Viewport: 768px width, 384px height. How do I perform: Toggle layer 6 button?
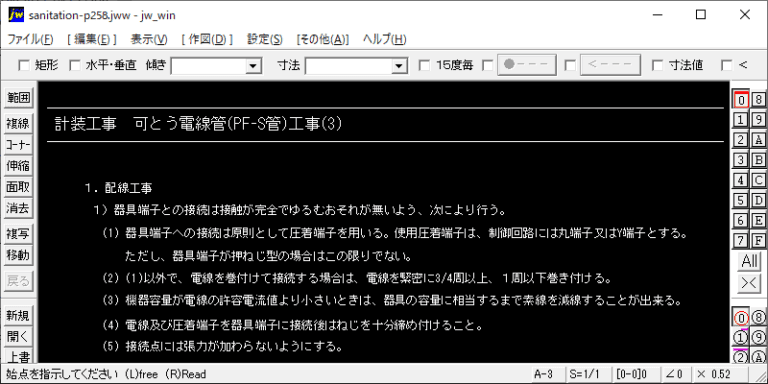click(x=741, y=220)
